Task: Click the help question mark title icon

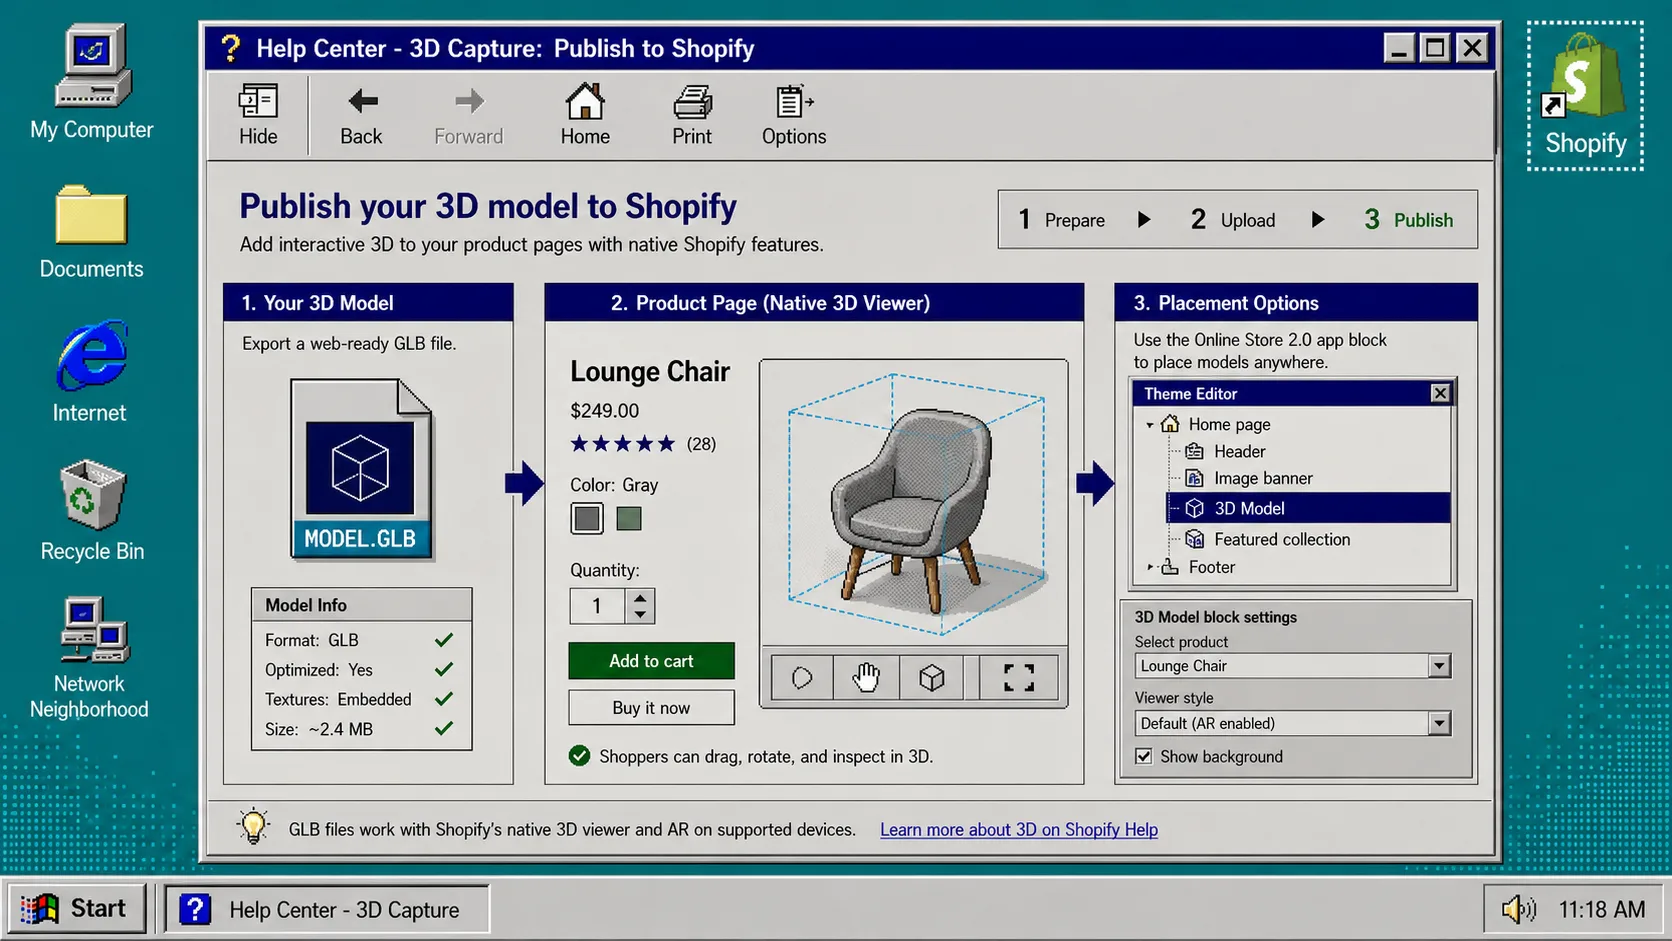Action: pos(230,48)
